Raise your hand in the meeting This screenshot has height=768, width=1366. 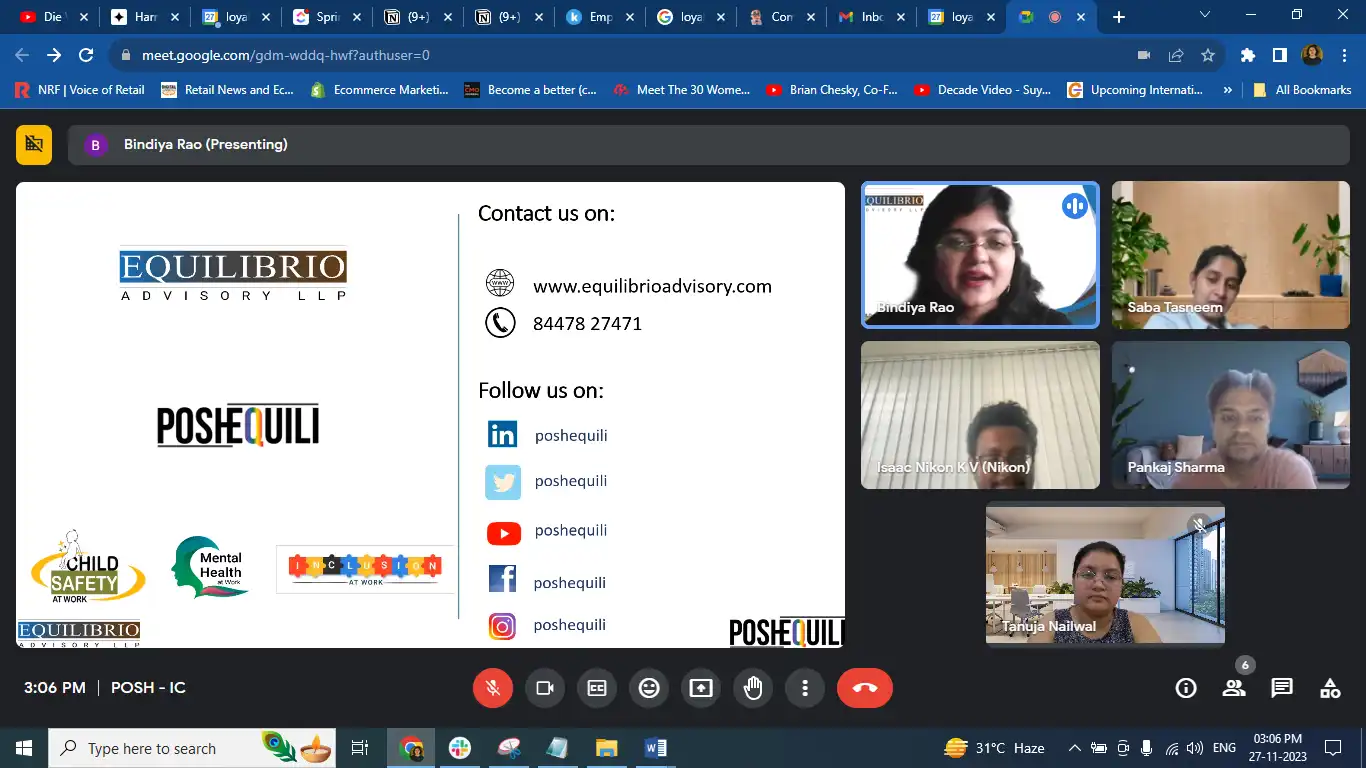coord(753,688)
